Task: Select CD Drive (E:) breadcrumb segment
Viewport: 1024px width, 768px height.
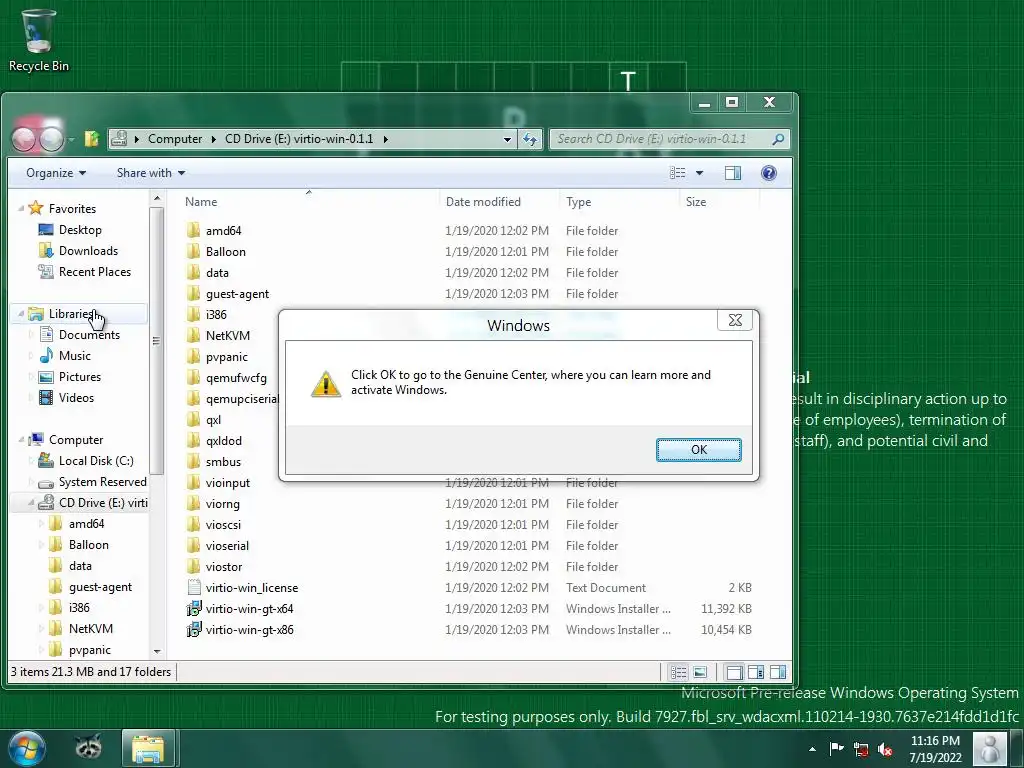Action: click(x=299, y=139)
